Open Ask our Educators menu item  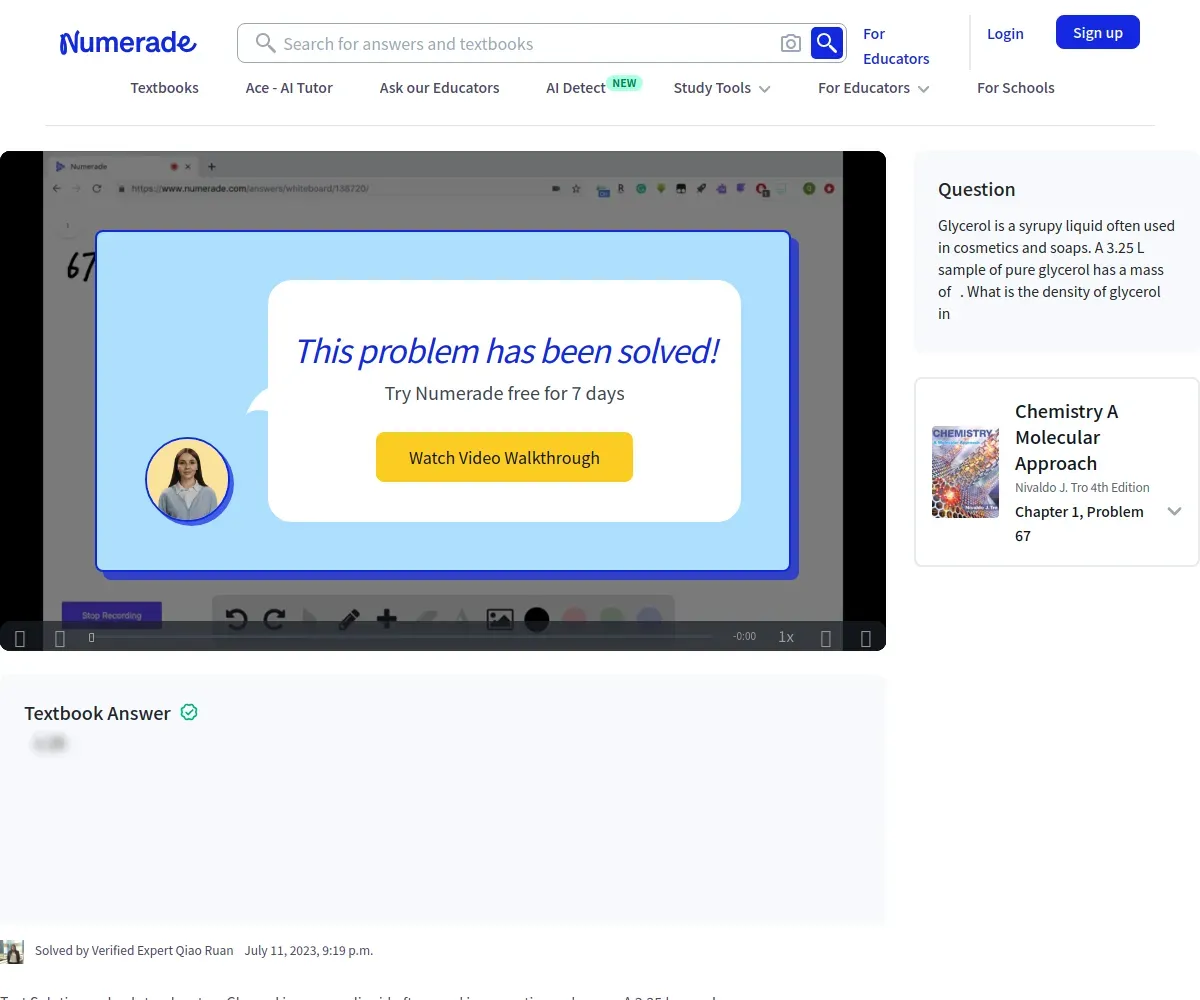(x=440, y=88)
